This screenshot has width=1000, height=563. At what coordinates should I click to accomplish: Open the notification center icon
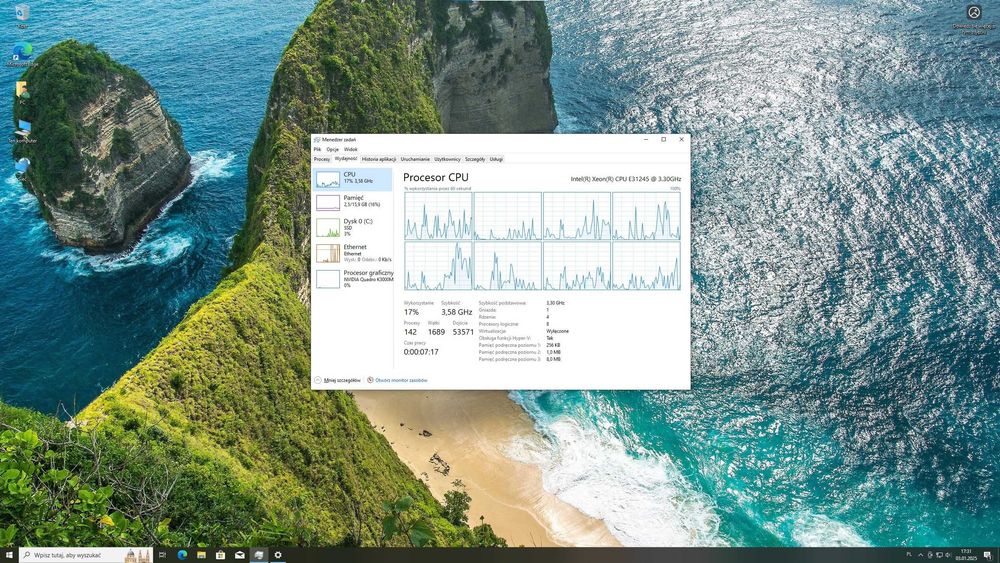987,555
